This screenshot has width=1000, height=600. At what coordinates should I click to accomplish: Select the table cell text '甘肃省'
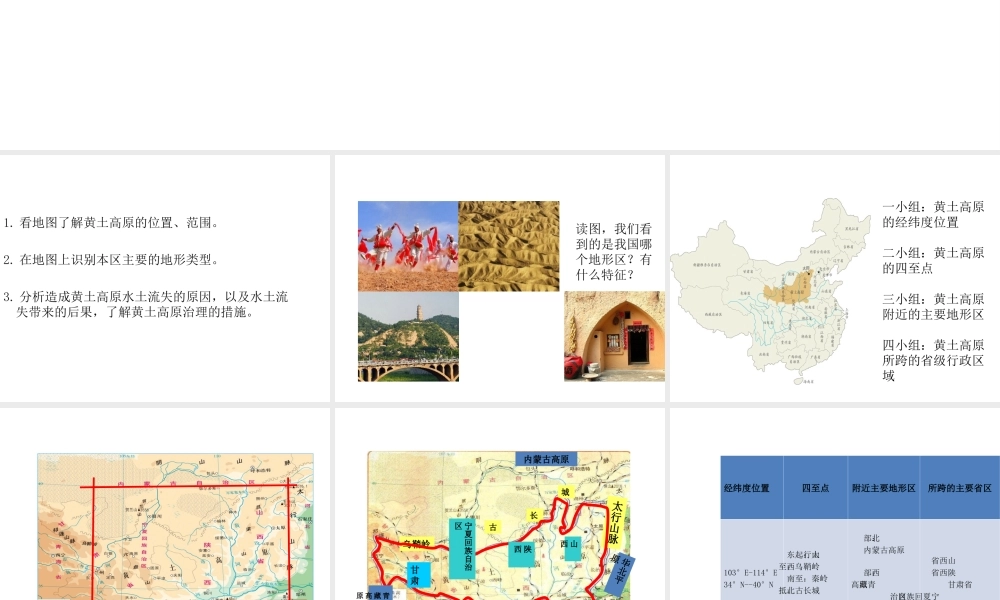point(960,584)
